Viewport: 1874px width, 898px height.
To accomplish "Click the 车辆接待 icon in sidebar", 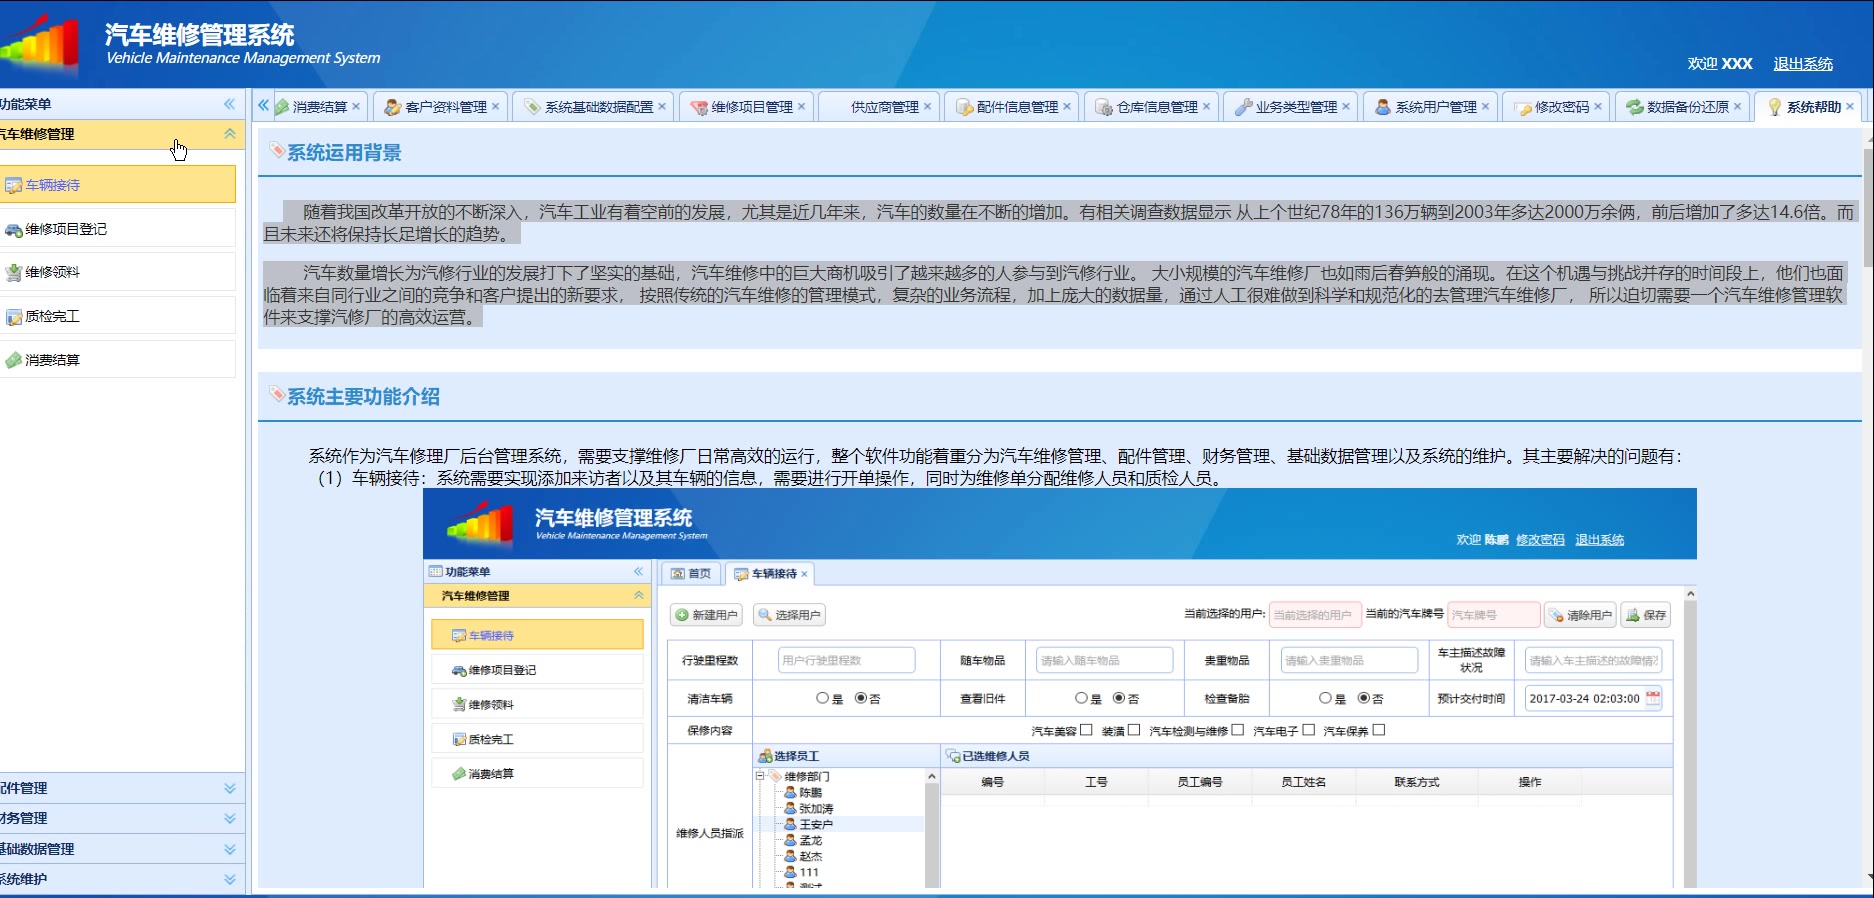I will pos(13,185).
